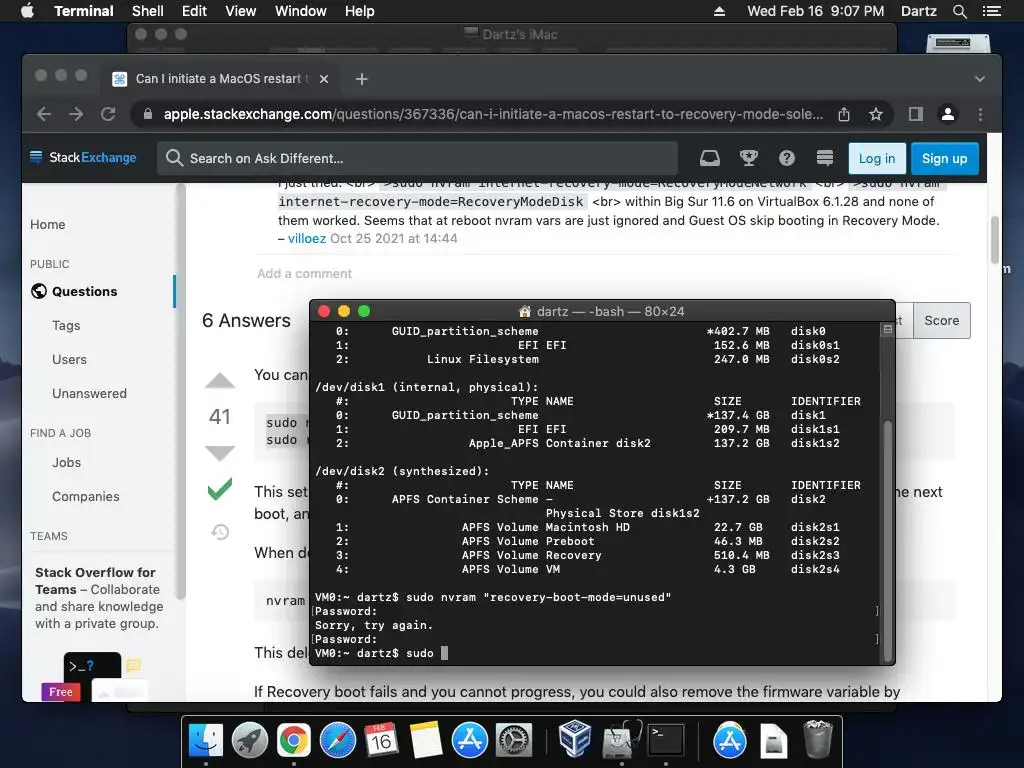
Task: Click Add a comment under the question
Action: click(304, 274)
